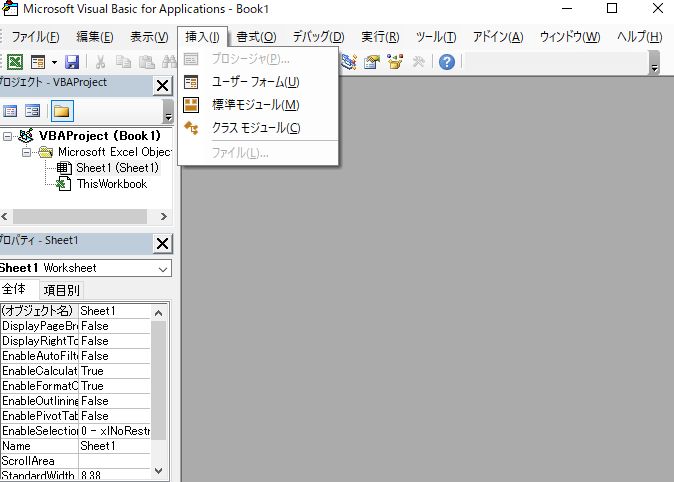The width and height of the screenshot is (674, 482).
Task: Click the empty ScrollArea value field
Action: pyautogui.click(x=114, y=461)
